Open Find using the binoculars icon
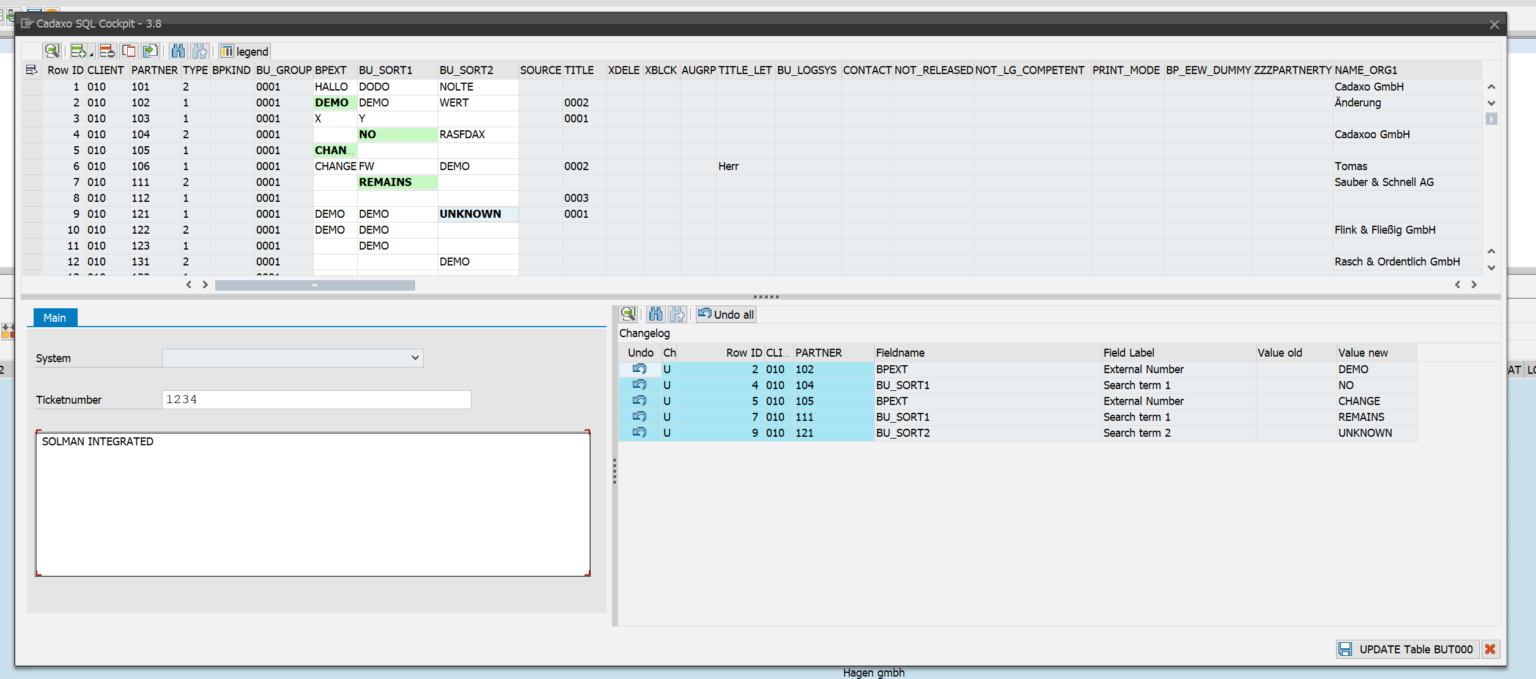Screen dimensions: 1536x679 (x=178, y=51)
